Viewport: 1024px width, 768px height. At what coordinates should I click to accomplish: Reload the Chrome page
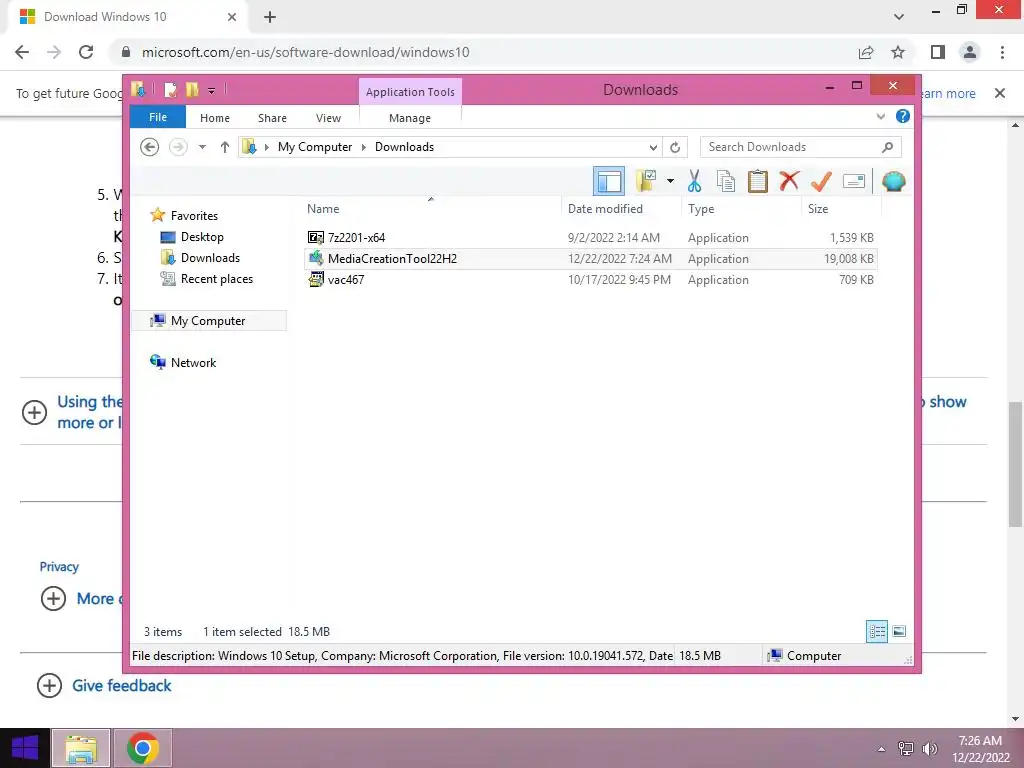[x=86, y=52]
